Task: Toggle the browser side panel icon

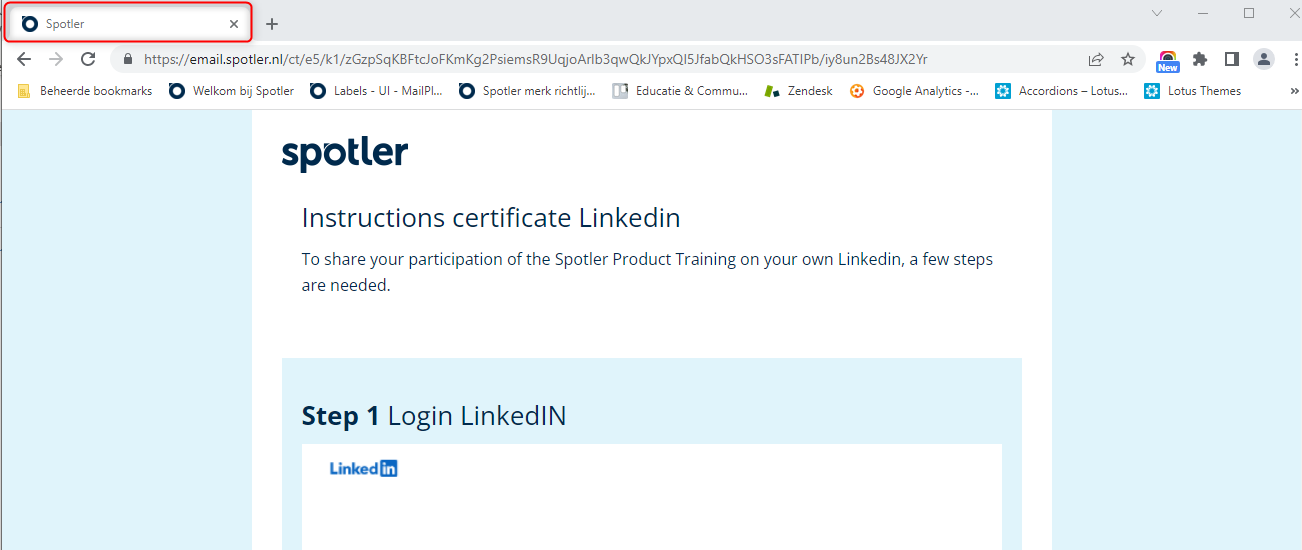Action: click(1232, 59)
